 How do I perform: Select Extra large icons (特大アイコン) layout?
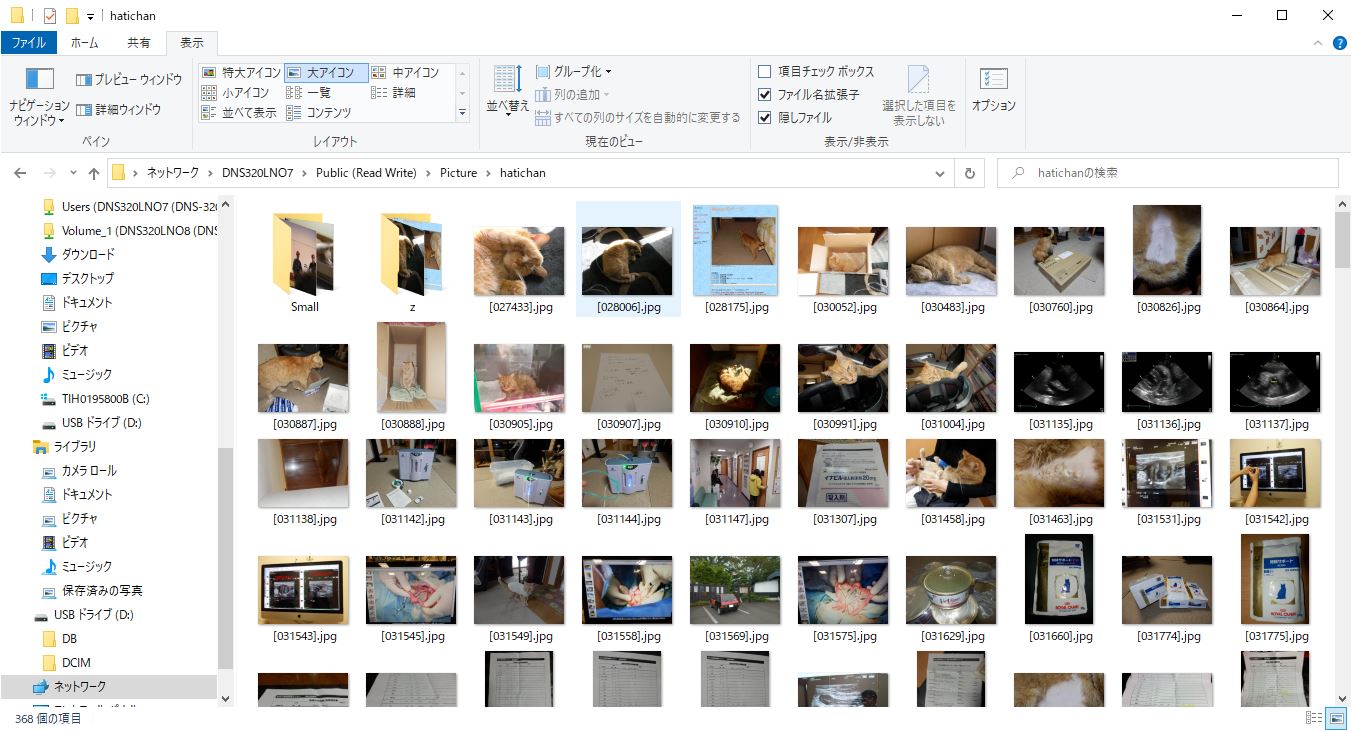[241, 72]
